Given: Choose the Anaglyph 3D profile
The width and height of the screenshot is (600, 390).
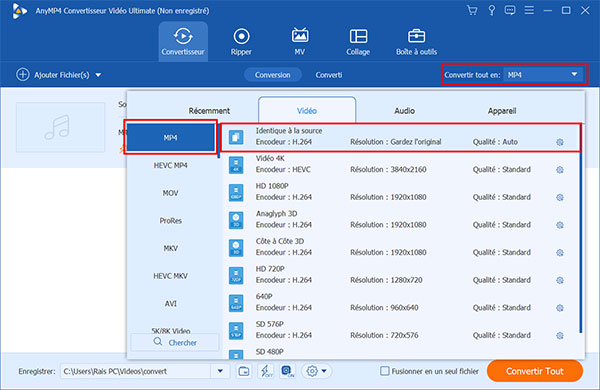Looking at the screenshot, I should point(401,220).
